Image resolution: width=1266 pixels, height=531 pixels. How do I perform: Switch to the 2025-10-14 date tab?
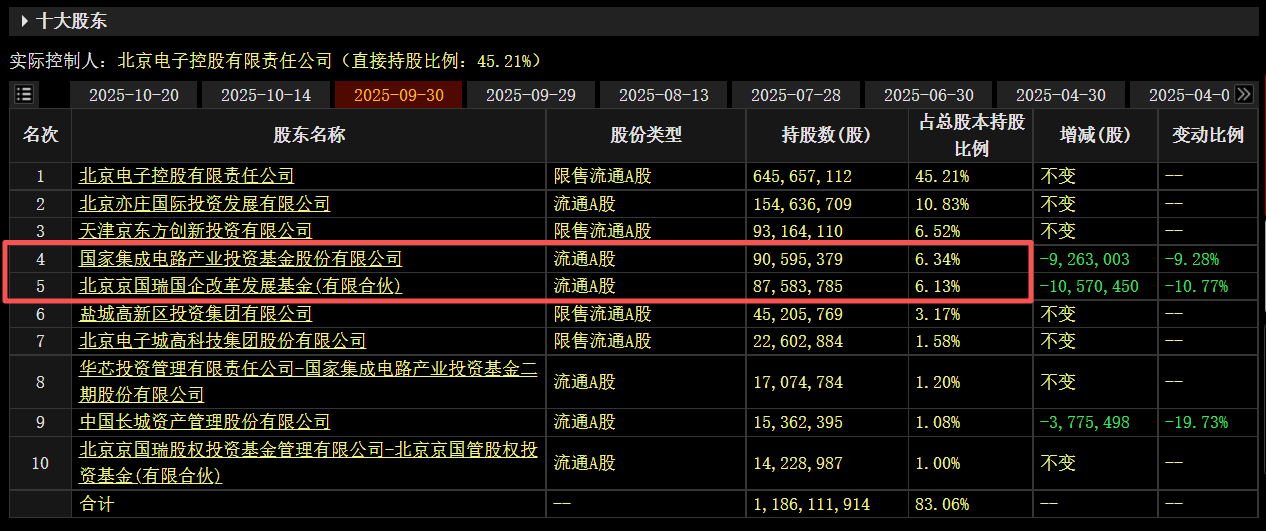click(266, 95)
